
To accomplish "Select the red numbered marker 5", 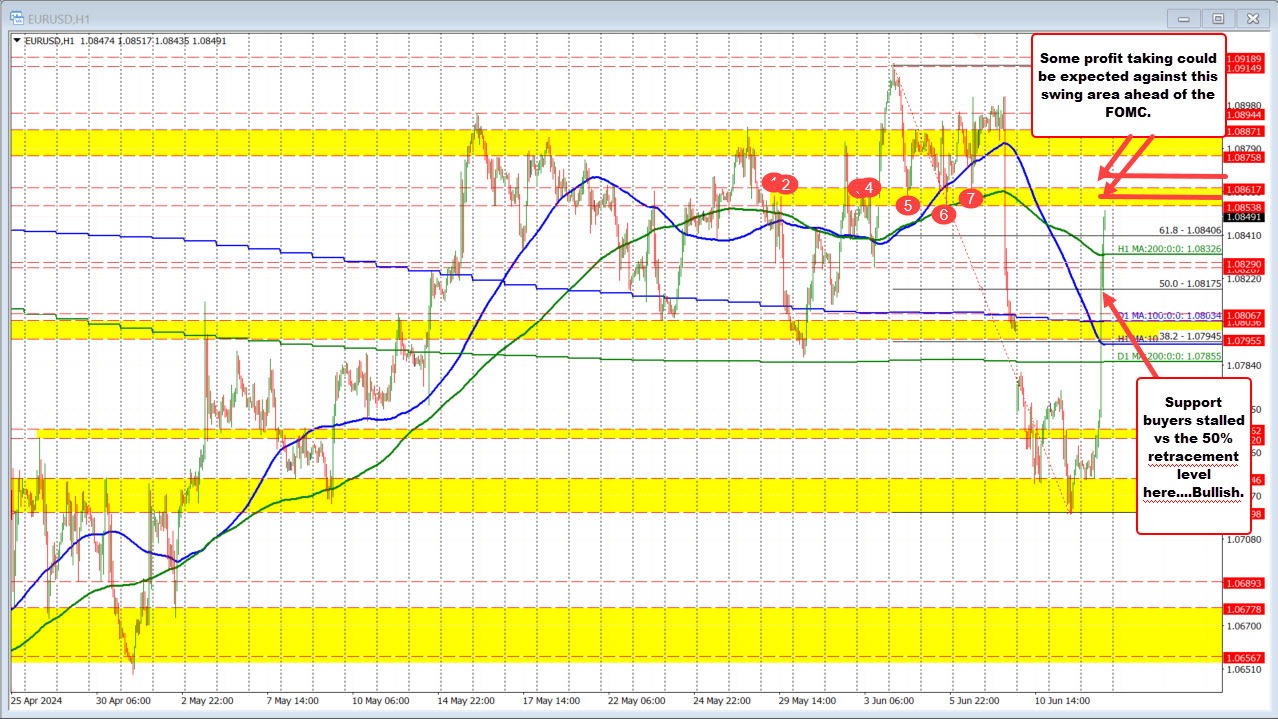I will pos(908,204).
